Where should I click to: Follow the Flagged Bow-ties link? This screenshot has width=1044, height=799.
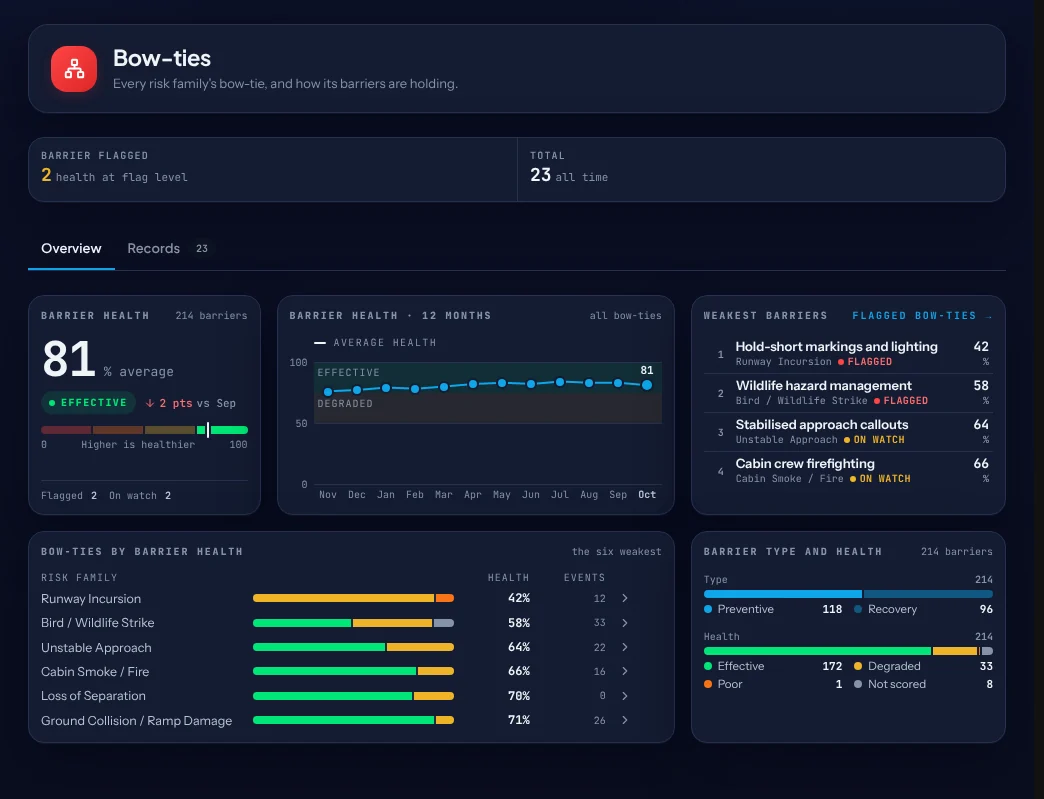922,316
